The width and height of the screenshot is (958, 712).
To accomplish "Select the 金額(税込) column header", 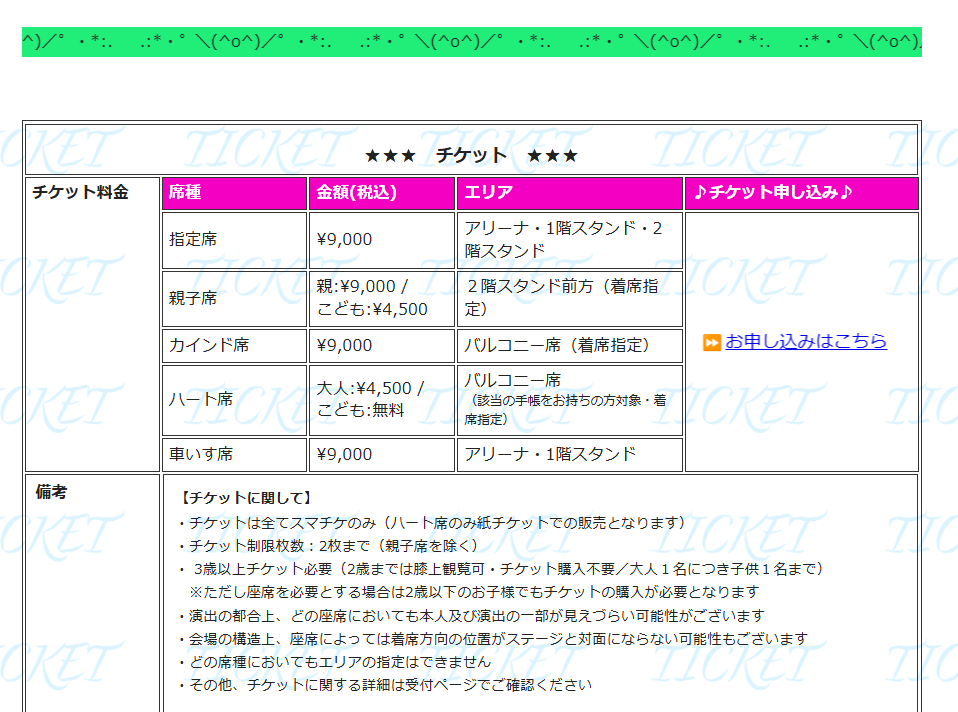I will pyautogui.click(x=382, y=193).
